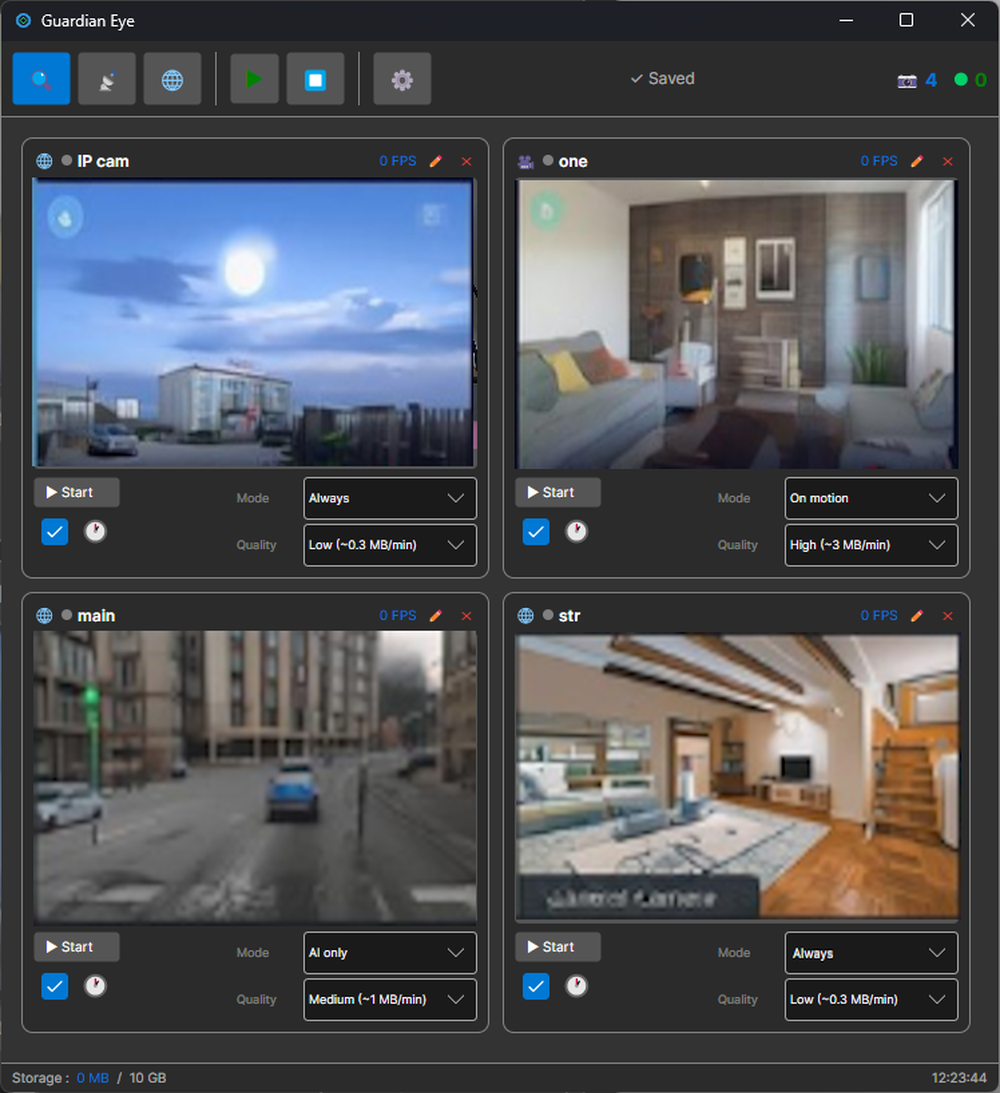1000x1093 pixels.
Task: Click the clock schedule icon for IP cam
Action: [95, 532]
